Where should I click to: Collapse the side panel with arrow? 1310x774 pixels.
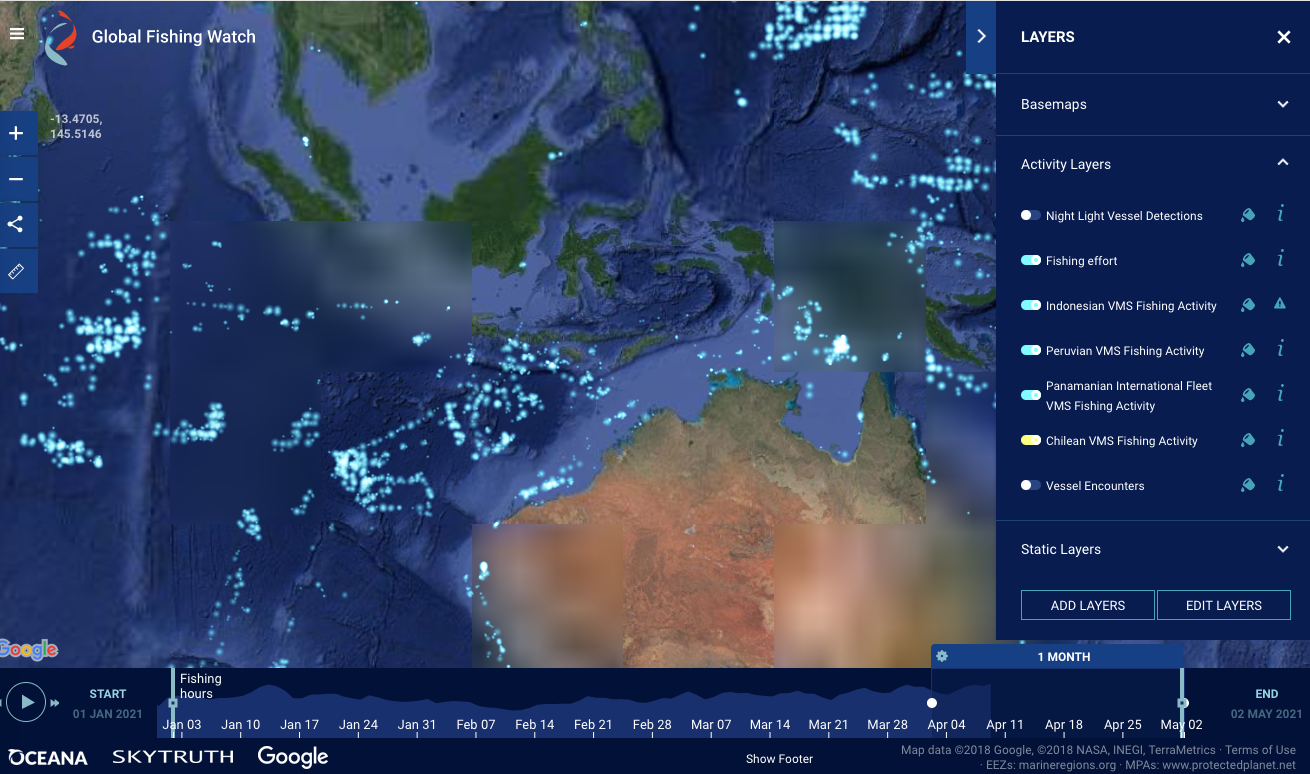(981, 36)
